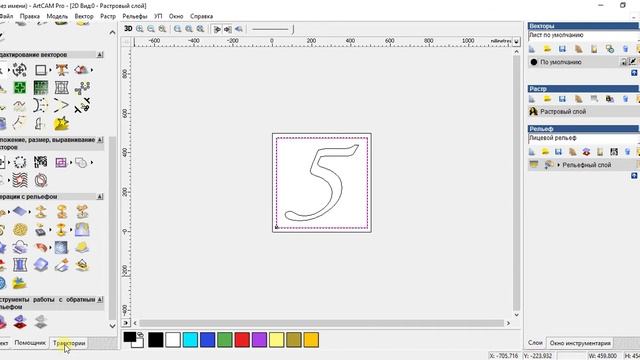
Task: Click the green cross icon in vector editing
Action: tap(20, 87)
